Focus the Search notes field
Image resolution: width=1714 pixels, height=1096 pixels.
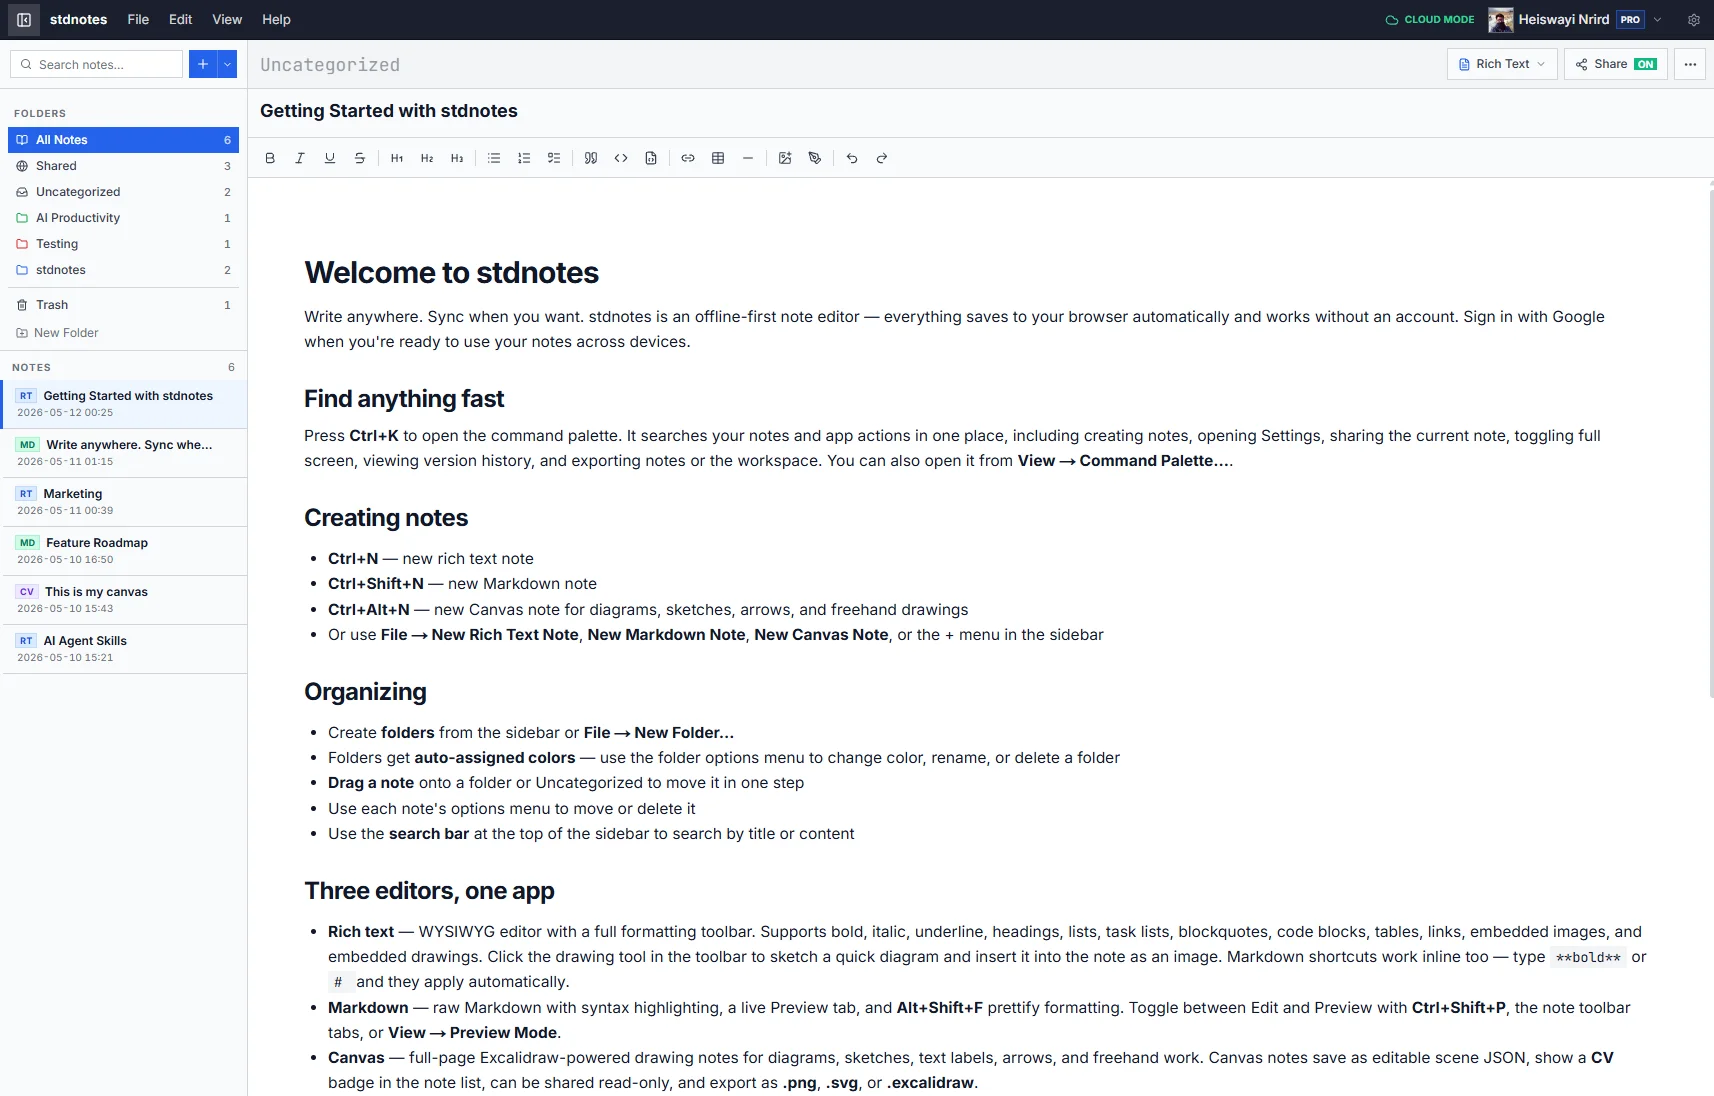(97, 64)
